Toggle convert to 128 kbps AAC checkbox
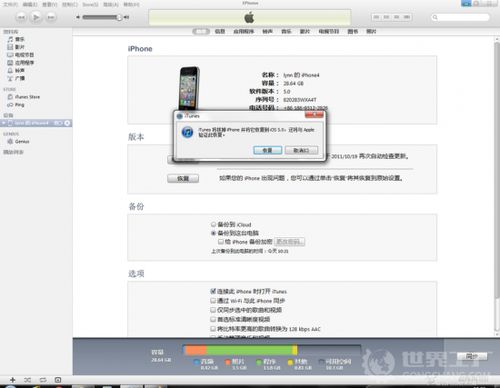The image size is (500, 388). 213,329
